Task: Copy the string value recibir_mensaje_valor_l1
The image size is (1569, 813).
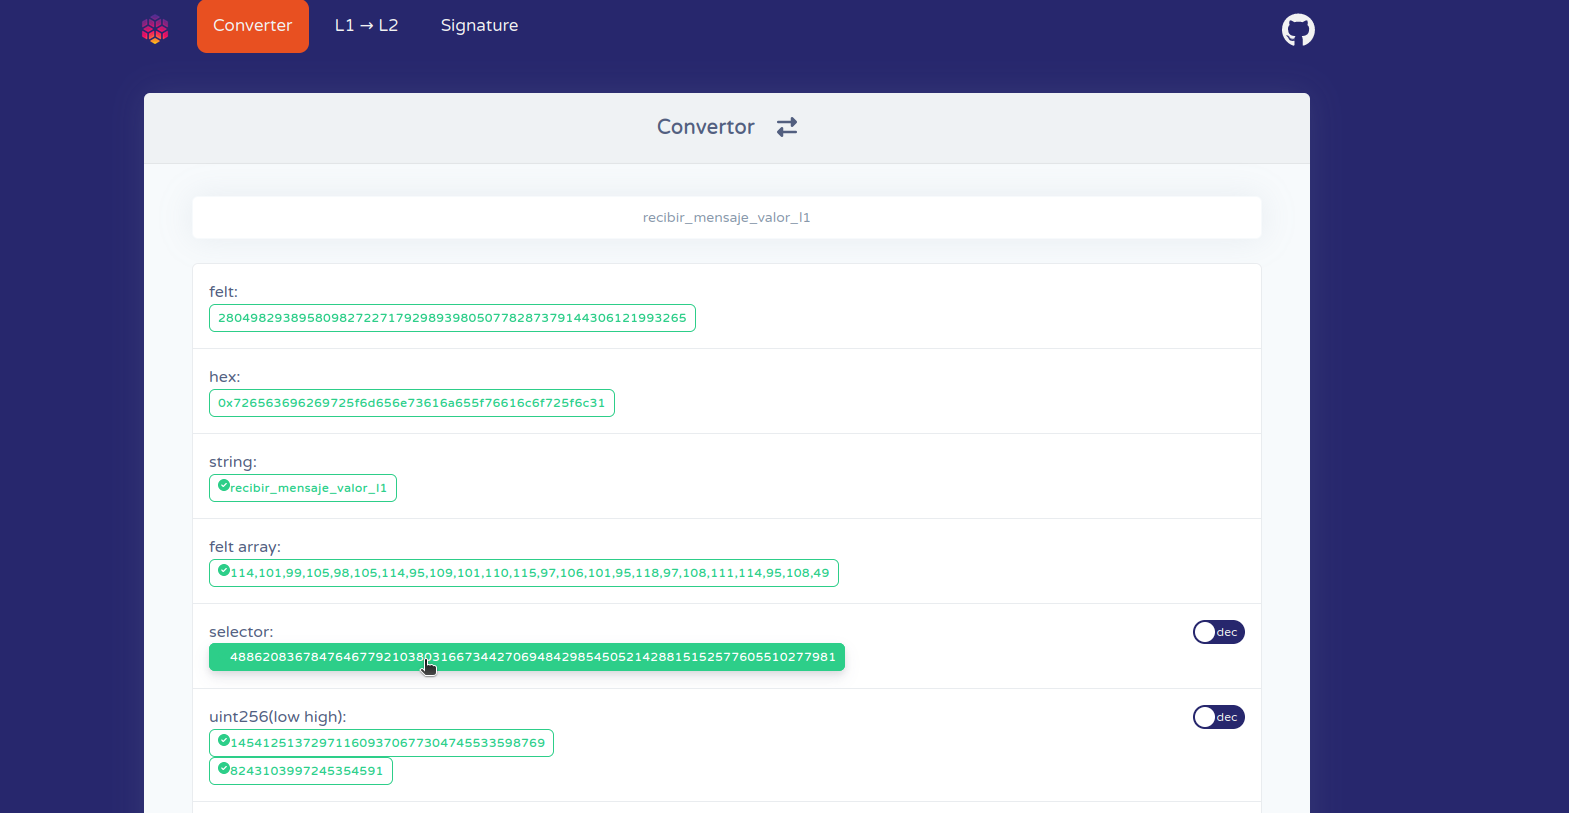Action: pos(303,488)
